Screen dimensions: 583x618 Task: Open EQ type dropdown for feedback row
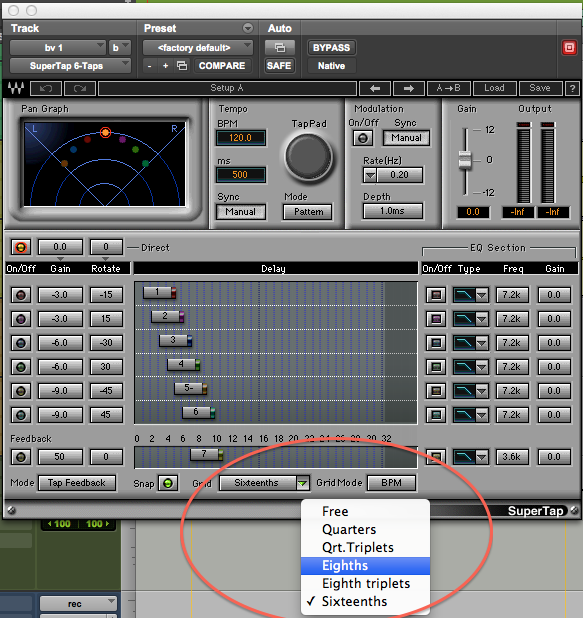pos(481,457)
